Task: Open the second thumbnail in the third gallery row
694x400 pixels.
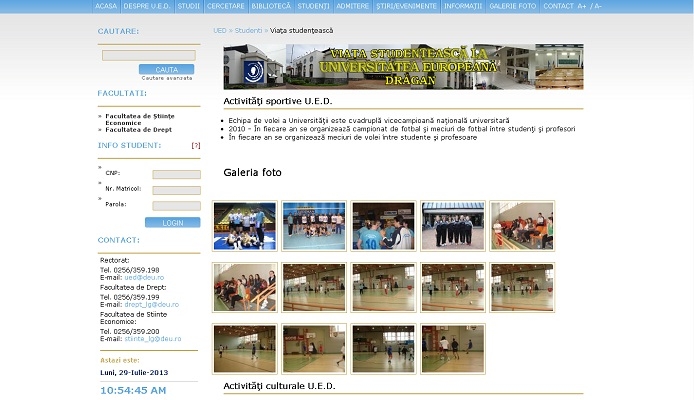Action: [314, 349]
